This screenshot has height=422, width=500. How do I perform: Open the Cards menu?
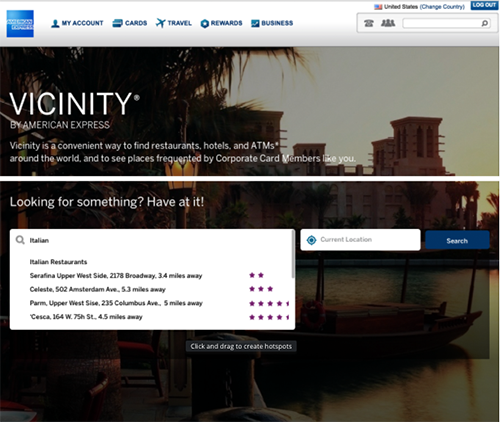pyautogui.click(x=130, y=23)
